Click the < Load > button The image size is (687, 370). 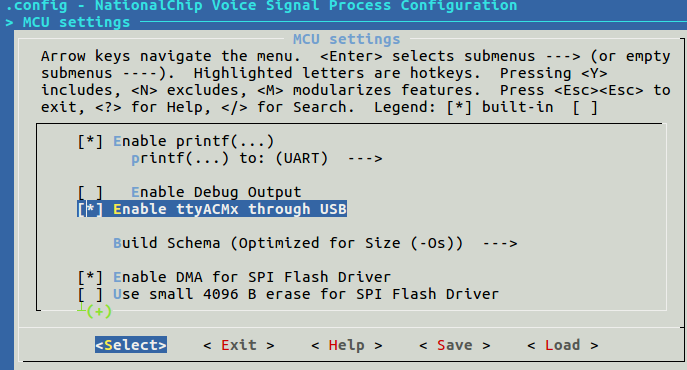tap(563, 345)
